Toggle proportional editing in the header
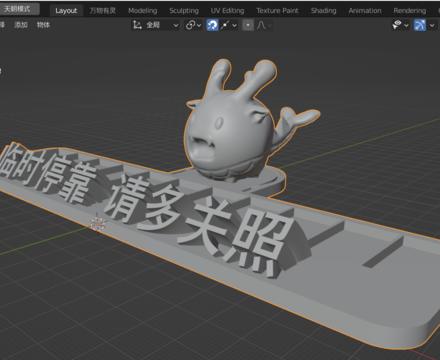 tap(248, 25)
